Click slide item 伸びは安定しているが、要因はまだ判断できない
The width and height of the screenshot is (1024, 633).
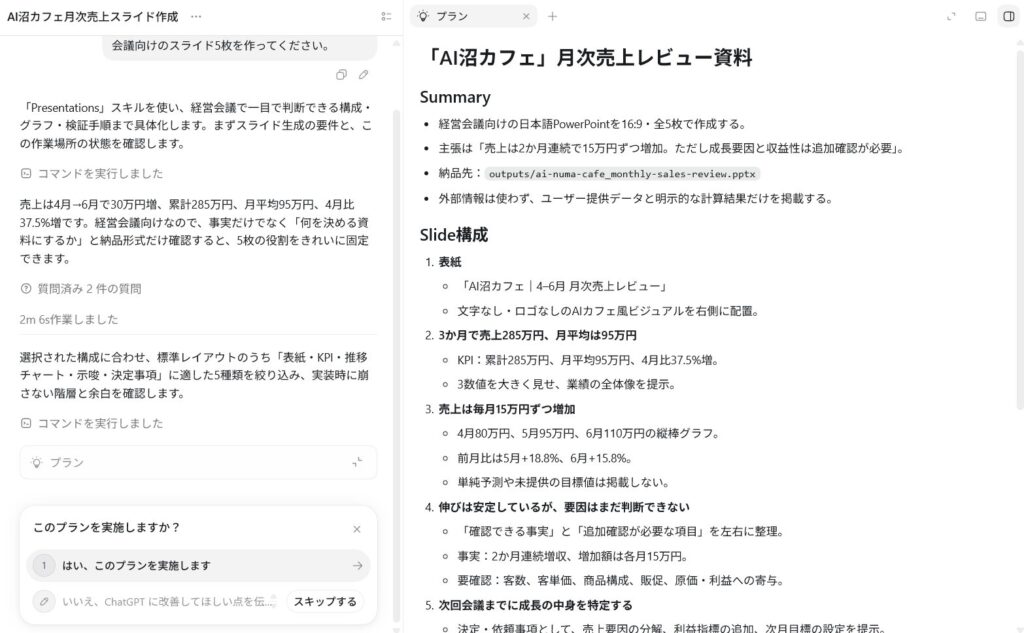point(564,508)
